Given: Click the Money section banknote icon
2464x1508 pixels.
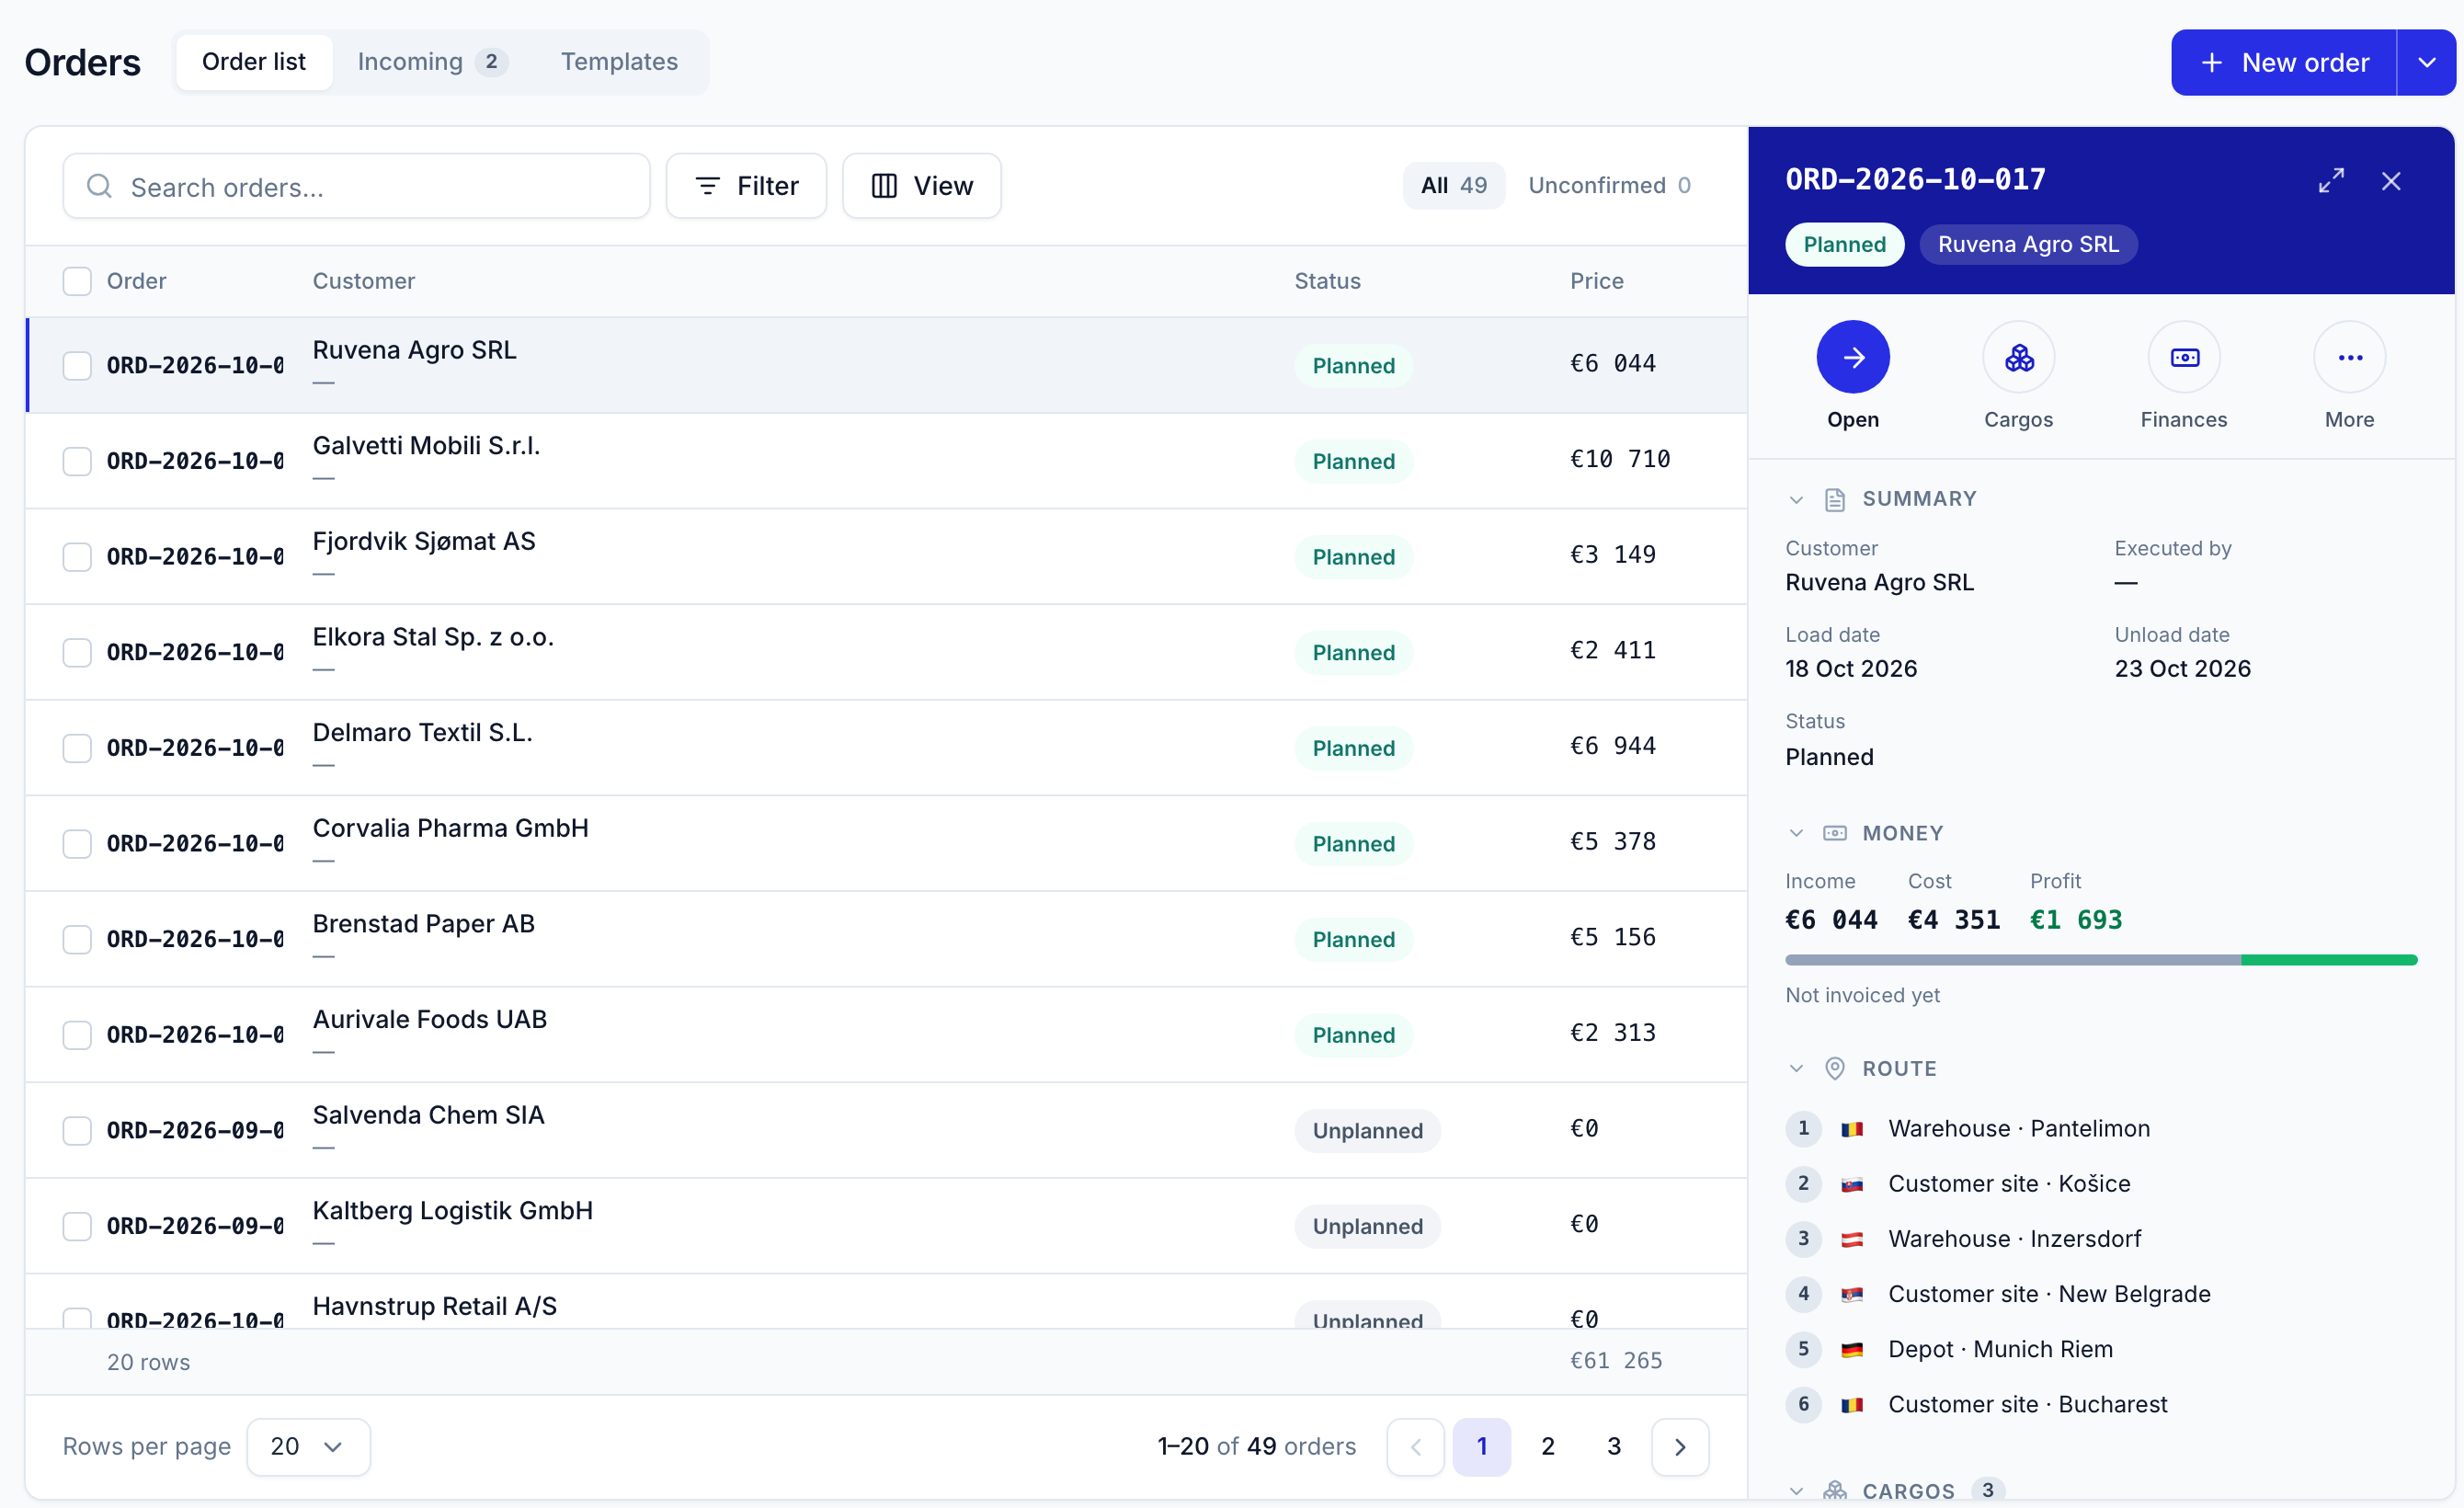Looking at the screenshot, I should 1834,833.
